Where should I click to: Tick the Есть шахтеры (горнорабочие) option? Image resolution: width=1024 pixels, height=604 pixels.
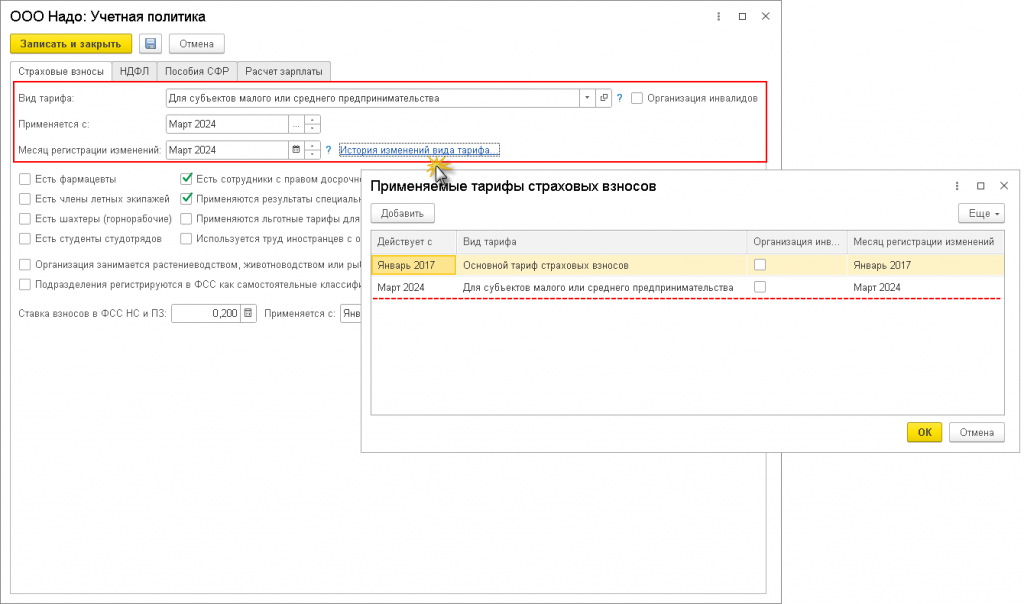(25, 219)
